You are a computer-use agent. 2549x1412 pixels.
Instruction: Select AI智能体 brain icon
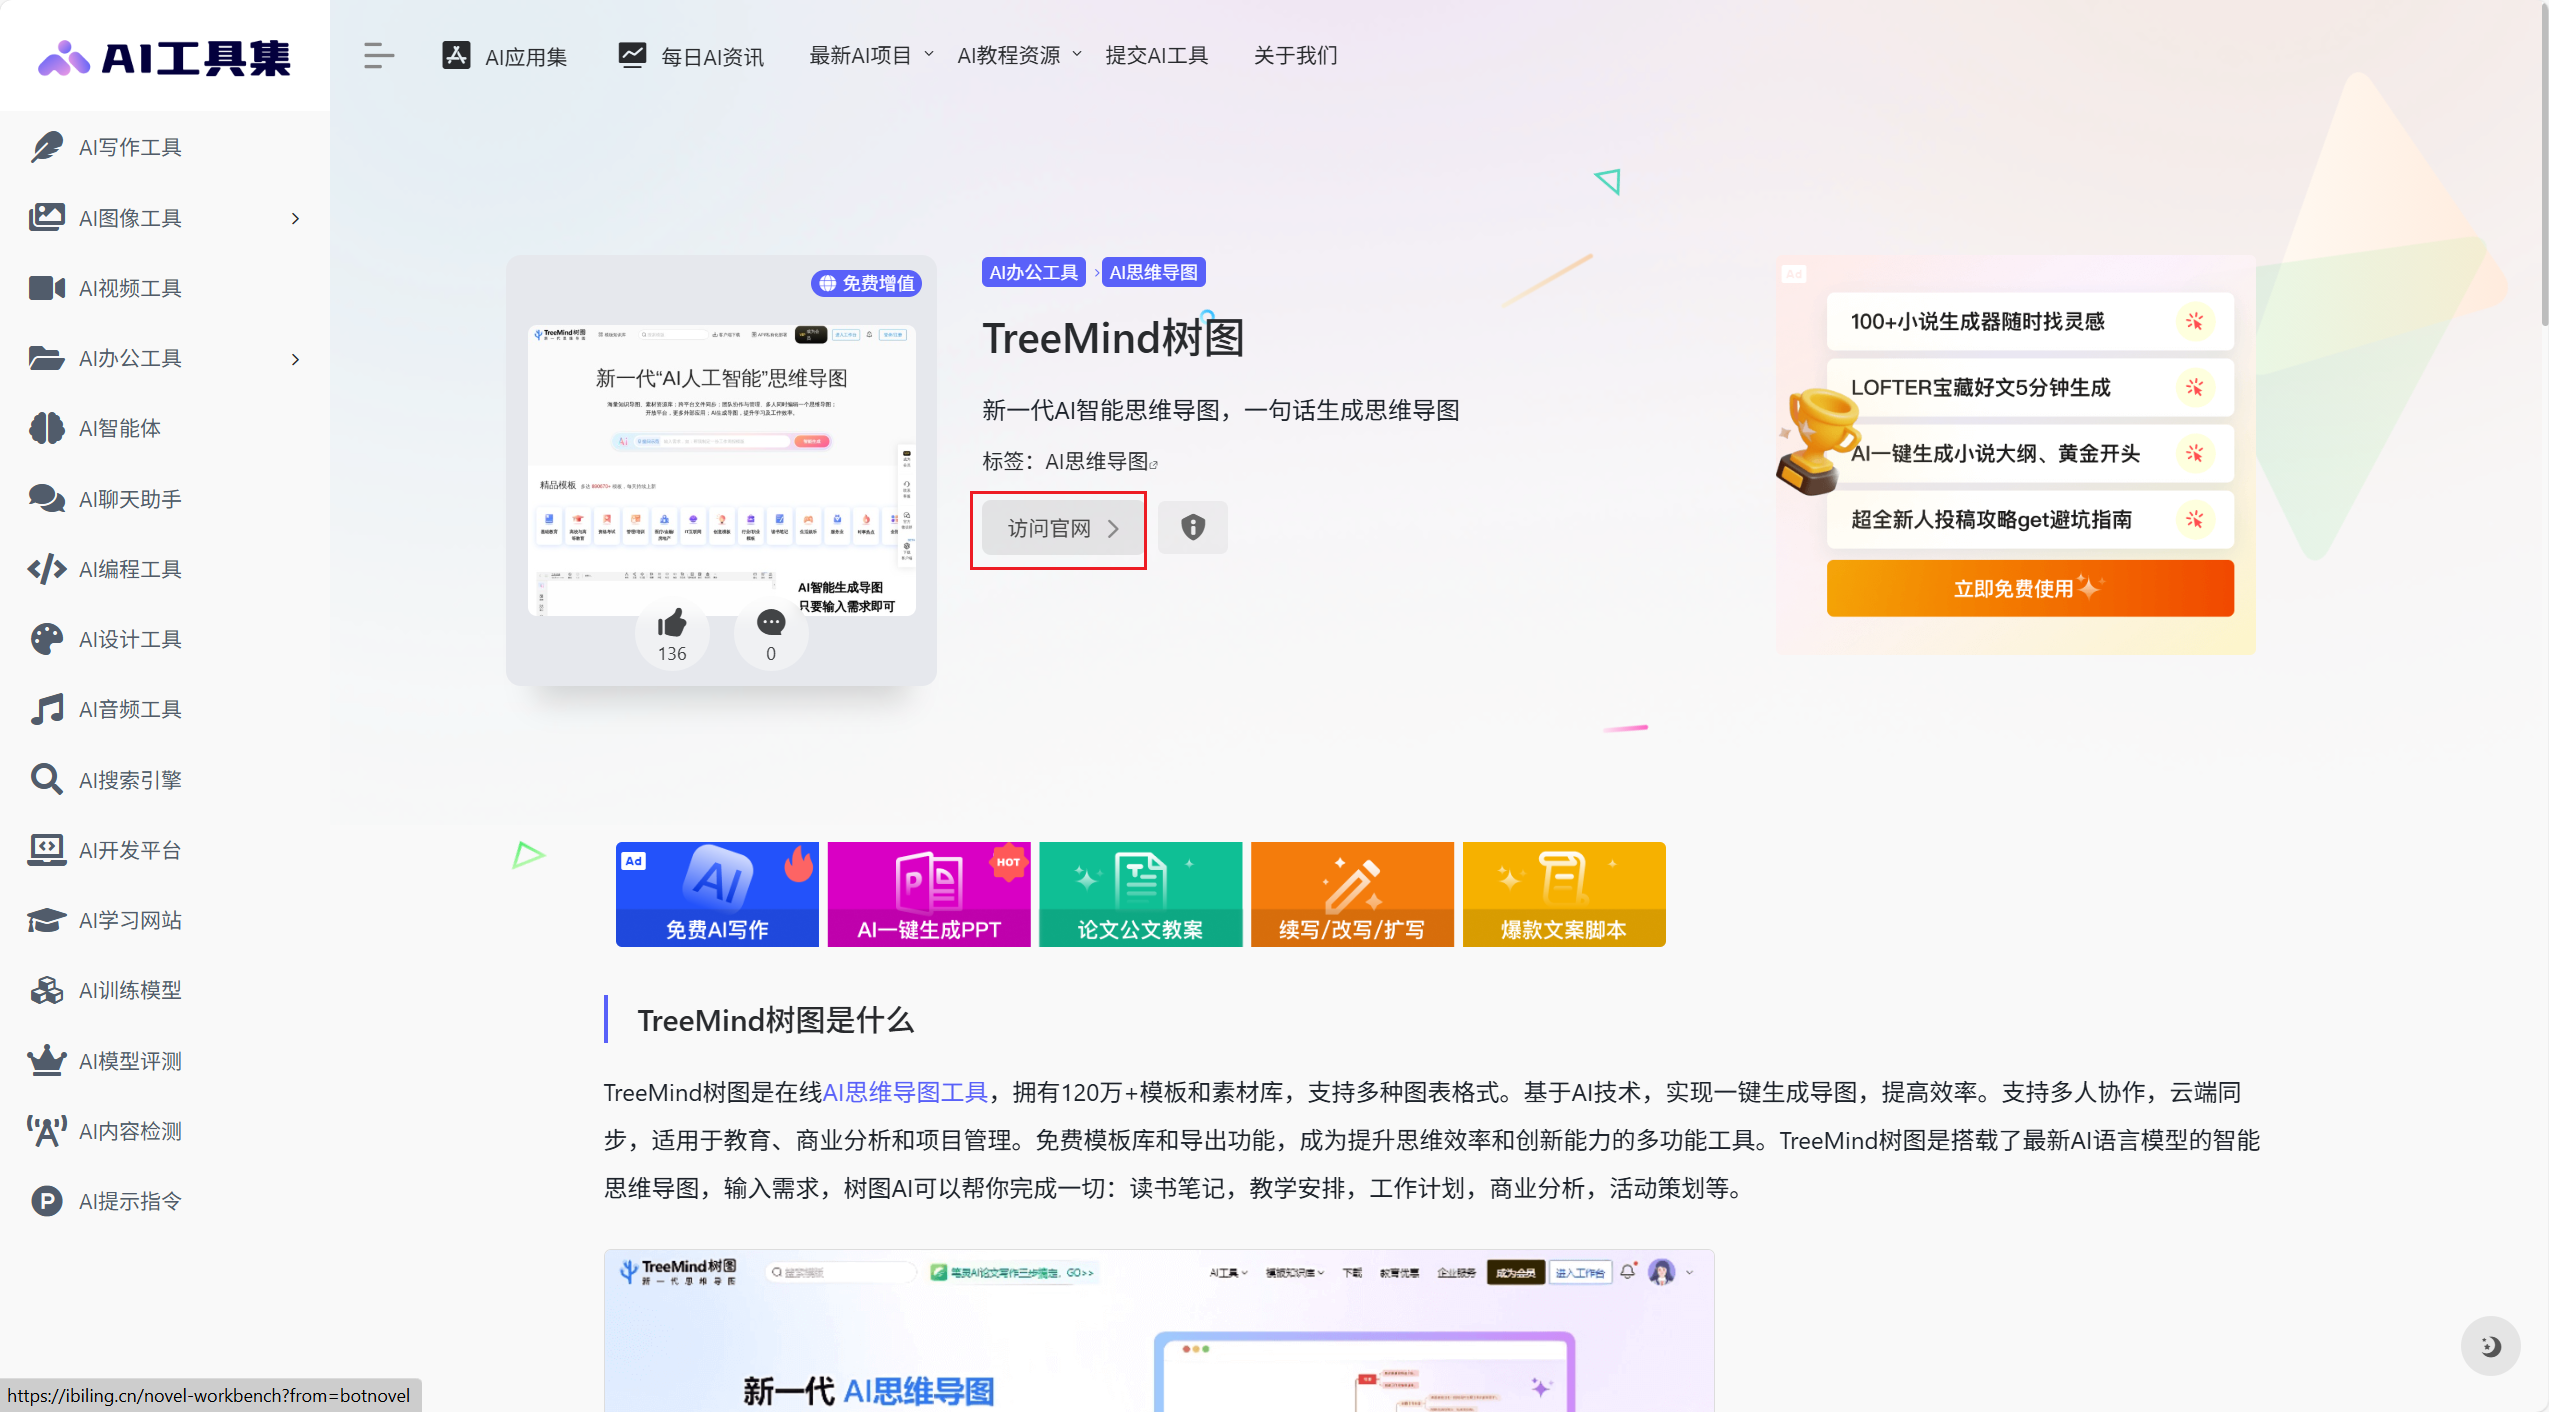(46, 428)
